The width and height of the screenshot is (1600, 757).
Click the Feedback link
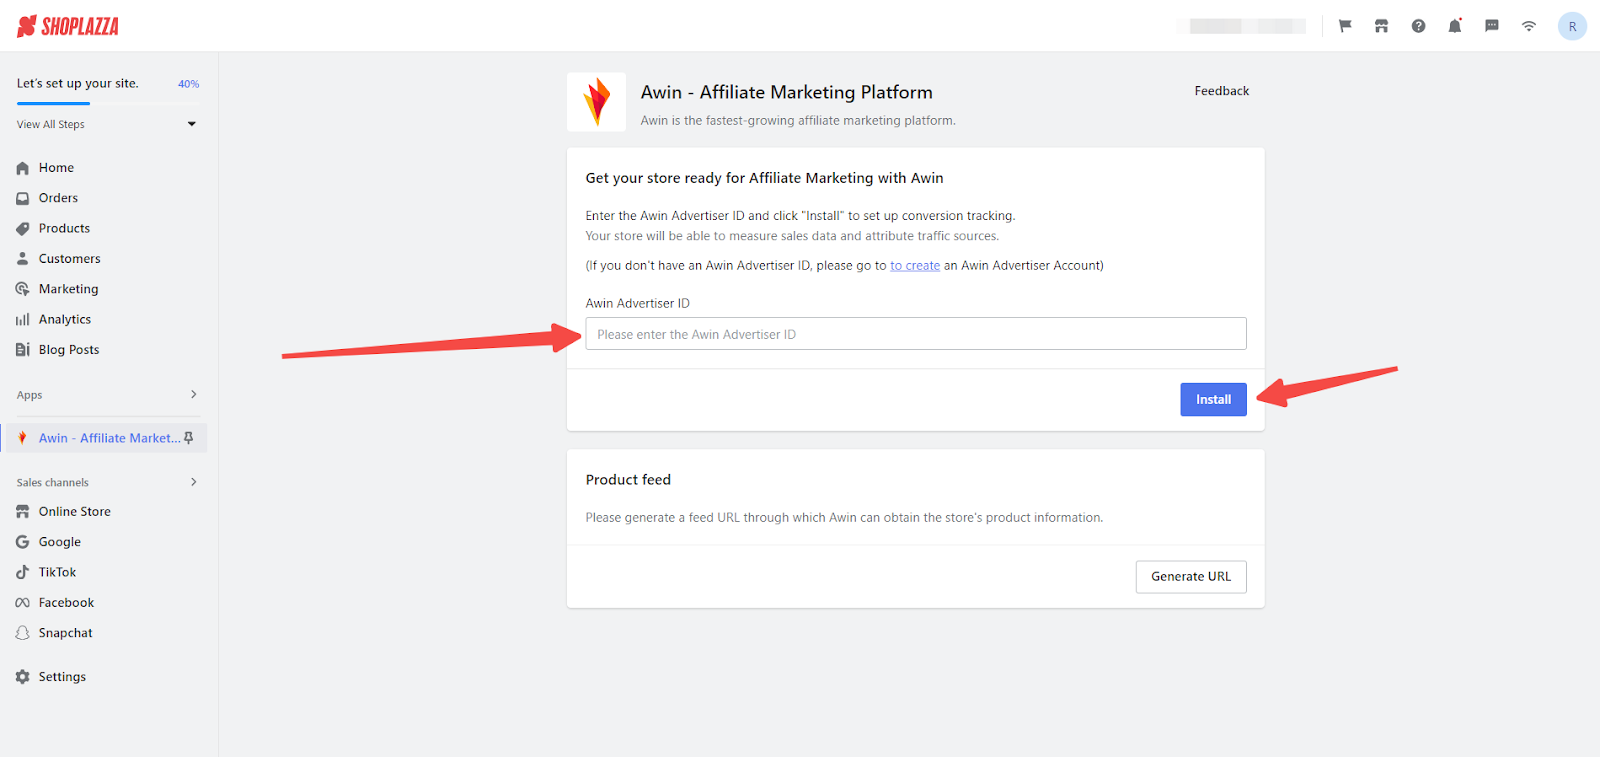(x=1221, y=91)
